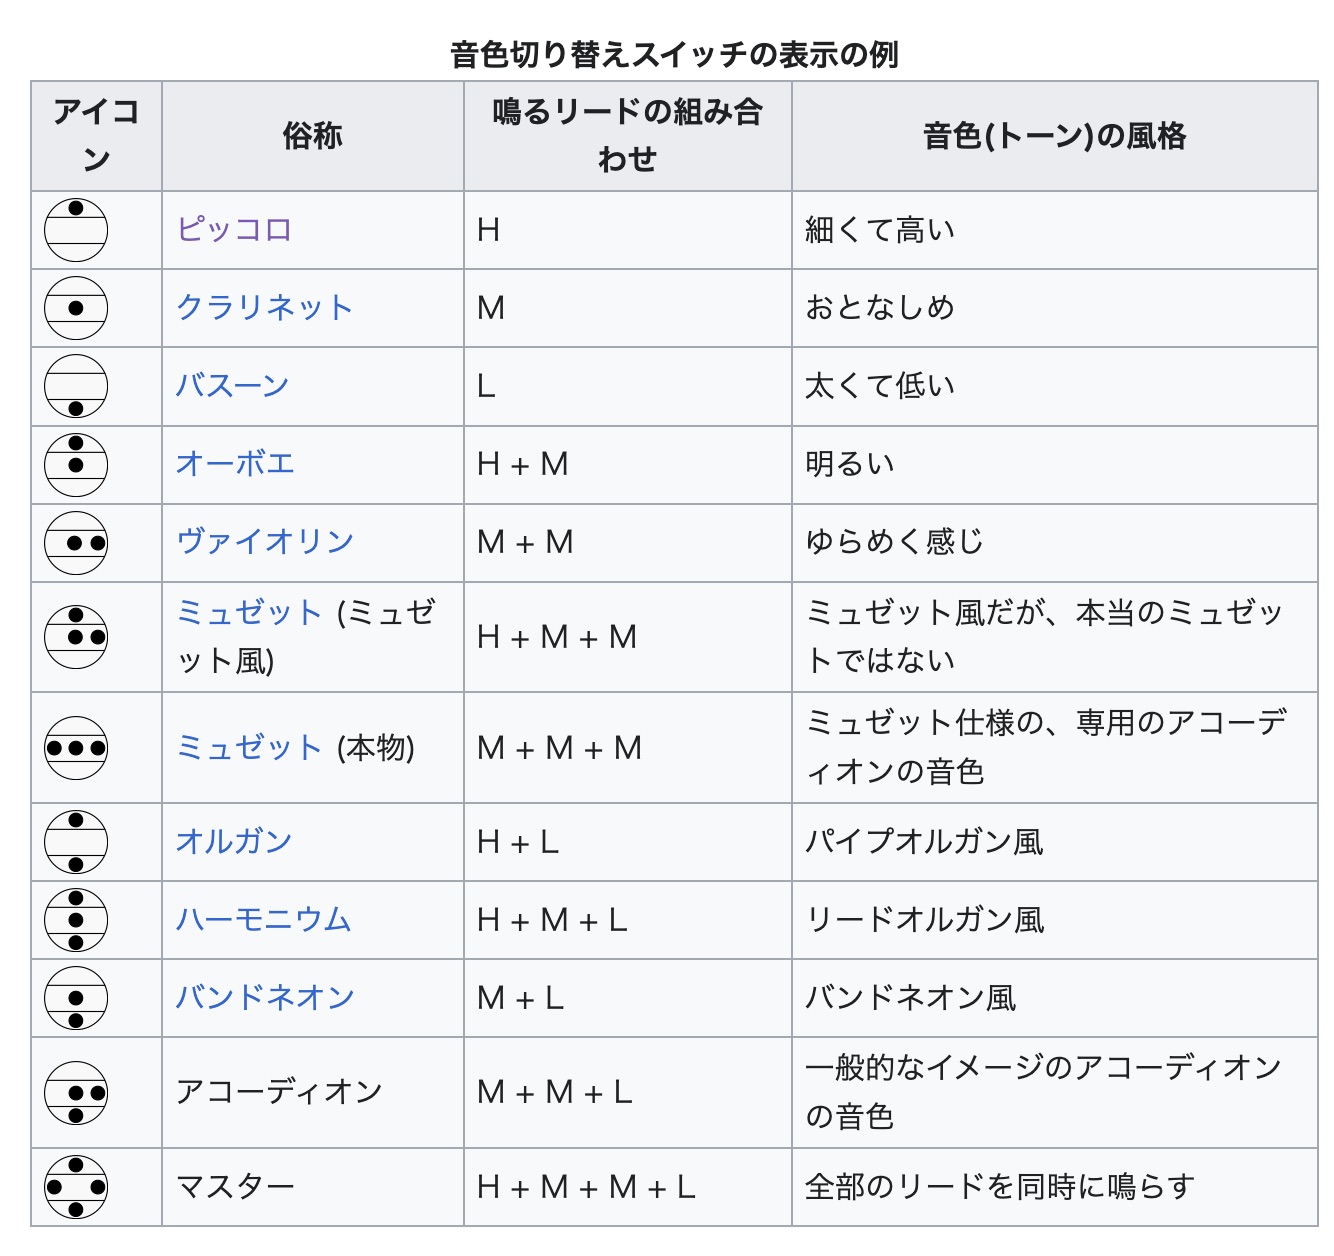Click the Clarinet single-dot middle icon
Image resolution: width=1334 pixels, height=1256 pixels.
pyautogui.click(x=76, y=308)
